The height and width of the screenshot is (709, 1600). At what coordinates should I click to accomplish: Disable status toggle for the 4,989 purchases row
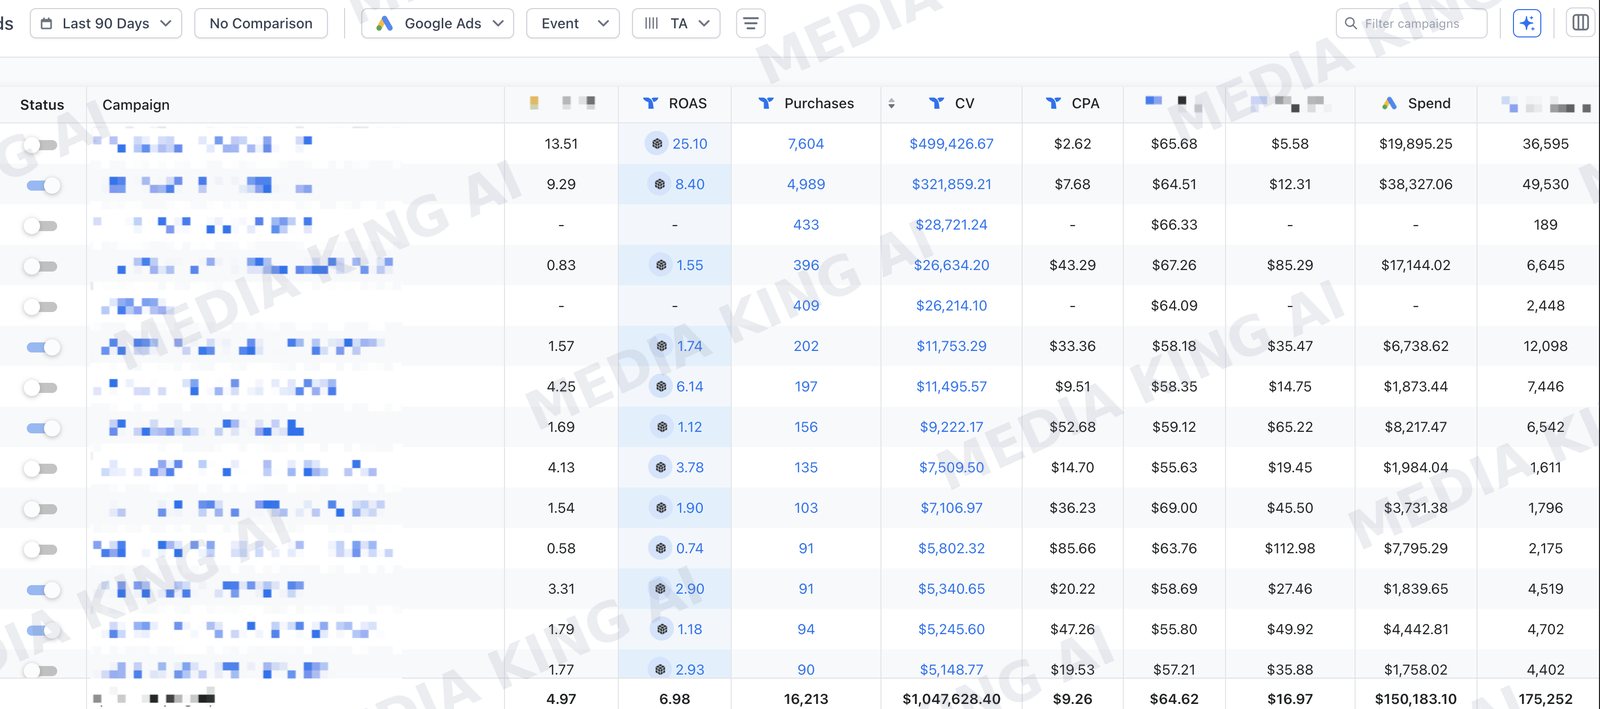(44, 185)
